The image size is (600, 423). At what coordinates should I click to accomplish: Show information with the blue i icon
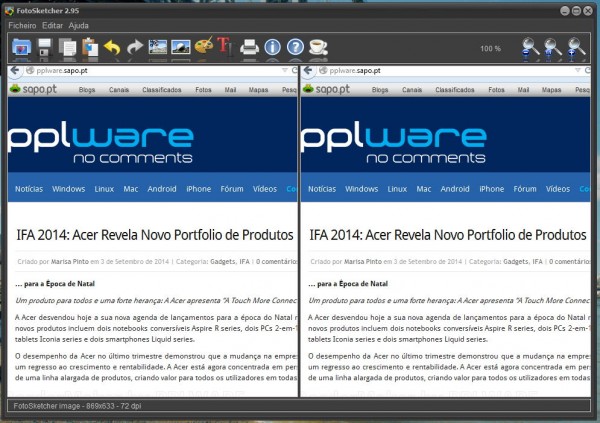pos(272,47)
